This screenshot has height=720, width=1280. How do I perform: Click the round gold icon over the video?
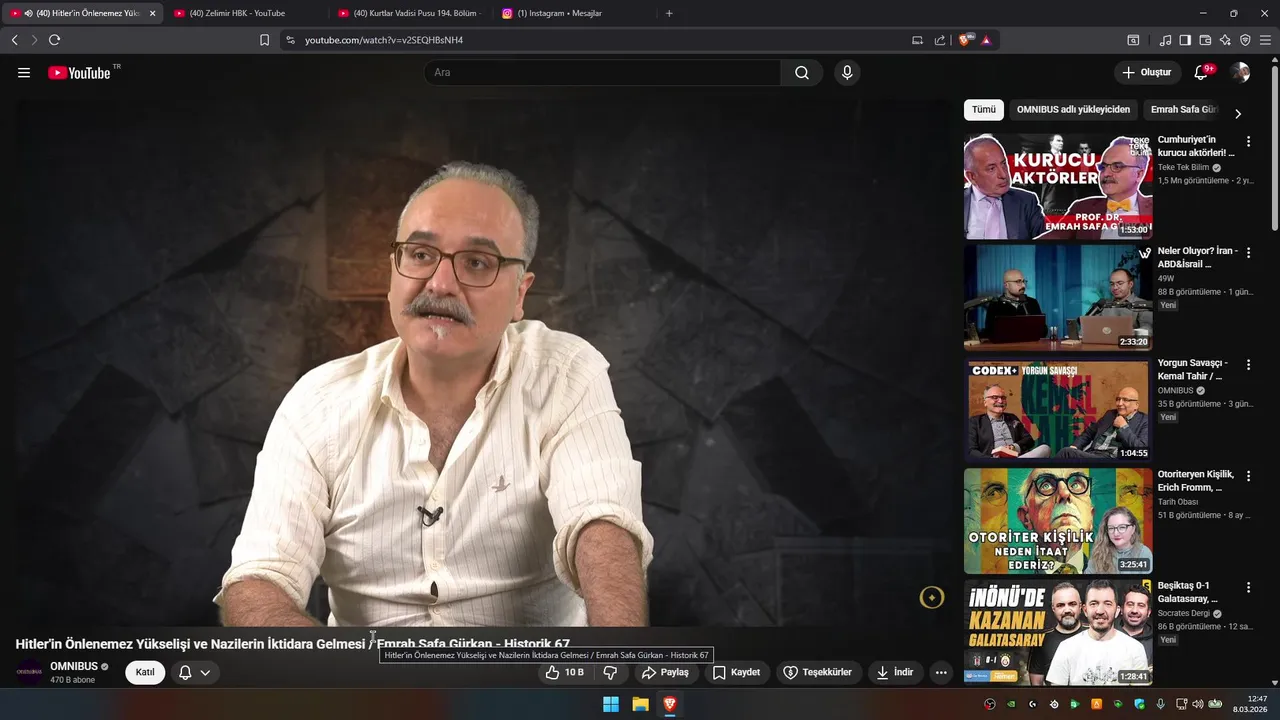coord(931,598)
